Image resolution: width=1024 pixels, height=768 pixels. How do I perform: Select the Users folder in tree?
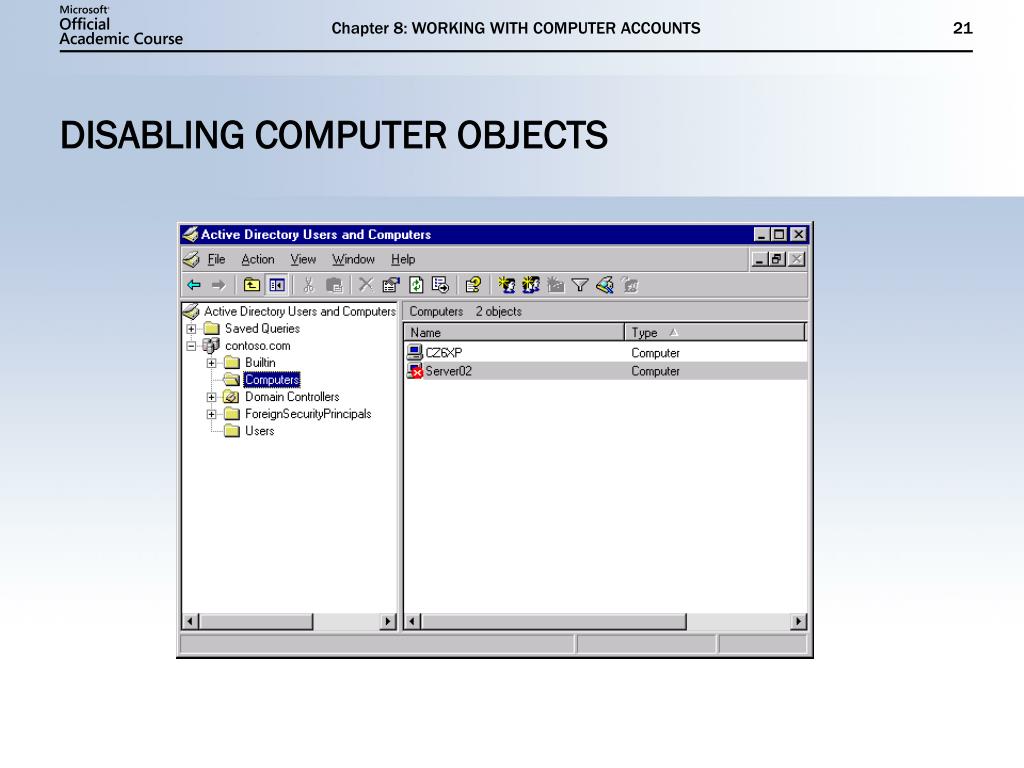259,431
